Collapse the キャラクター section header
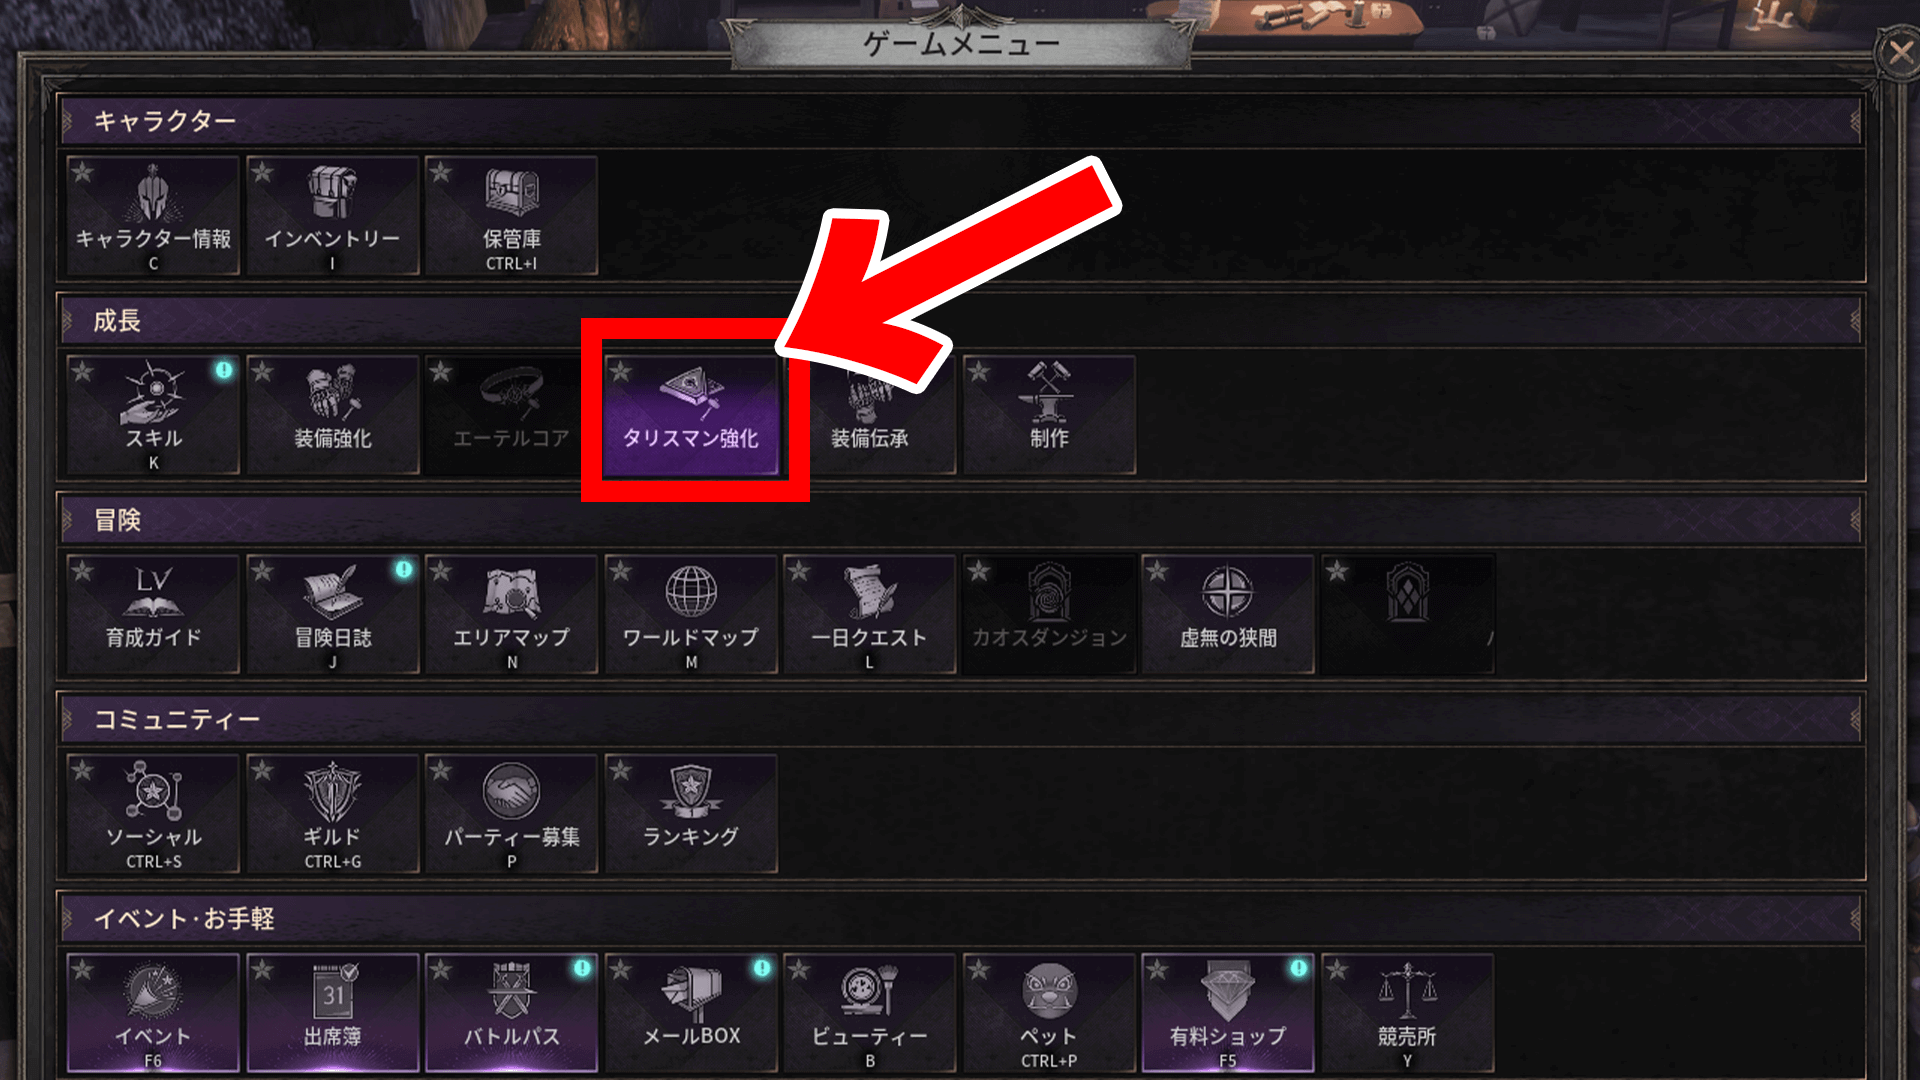Viewport: 1920px width, 1080px height. click(x=960, y=121)
